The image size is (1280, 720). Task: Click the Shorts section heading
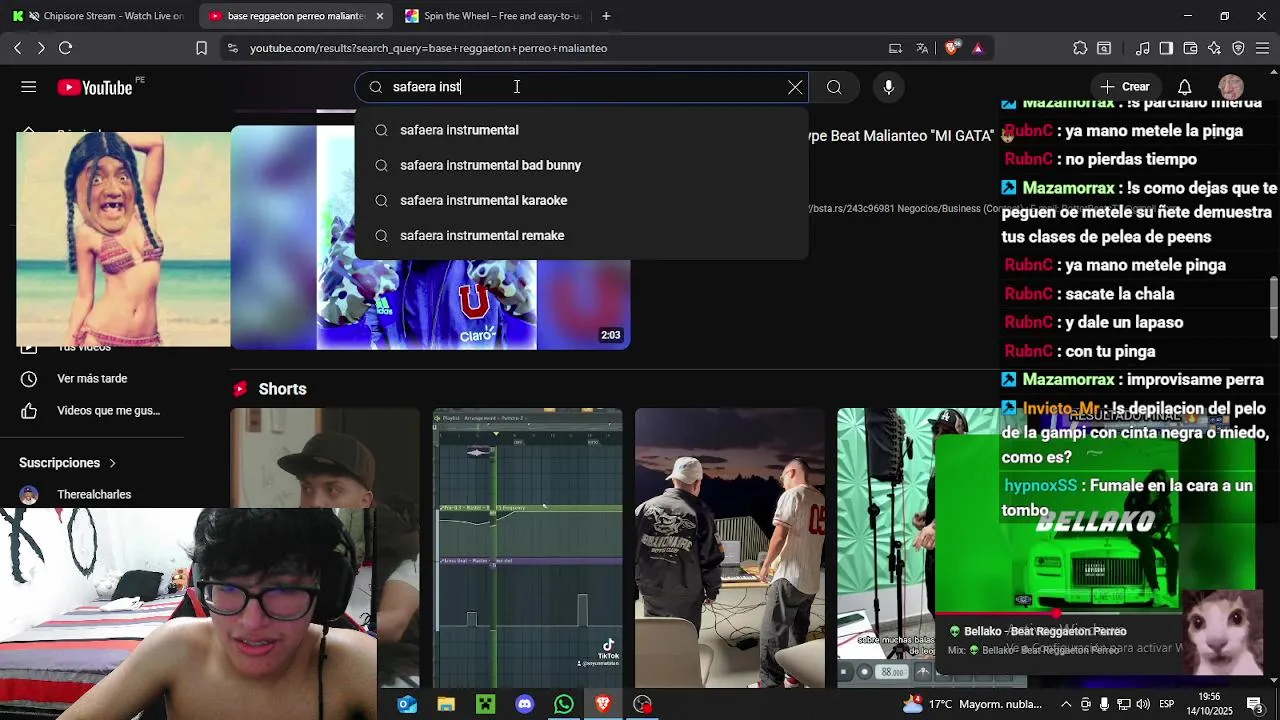coord(282,389)
